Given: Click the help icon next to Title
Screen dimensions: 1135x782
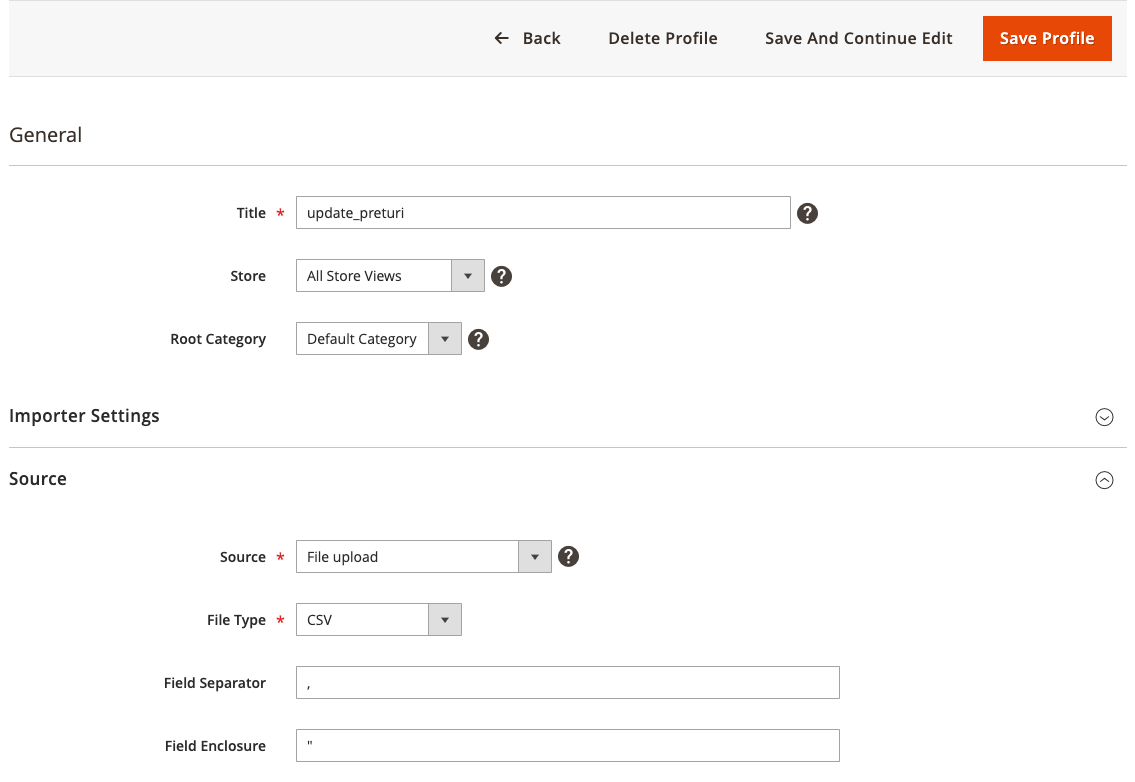Looking at the screenshot, I should point(807,214).
